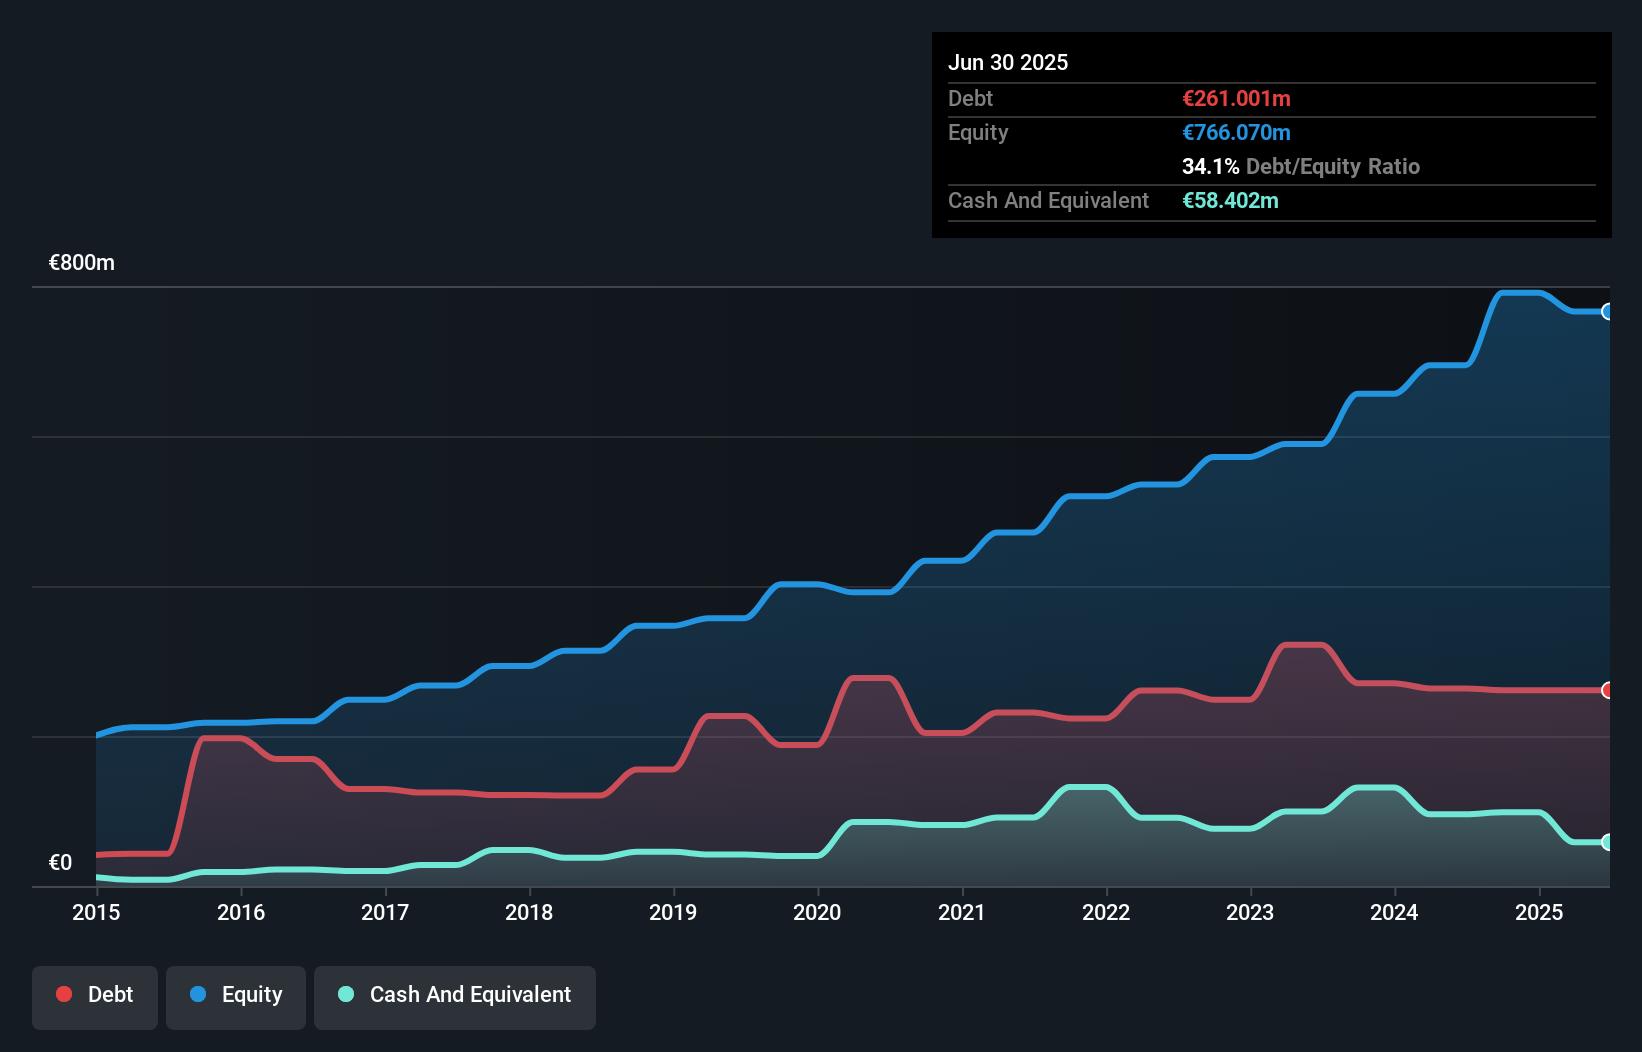Click the Debt row label in tooltip
Screen dimensions: 1642x1052
pyautogui.click(x=970, y=98)
